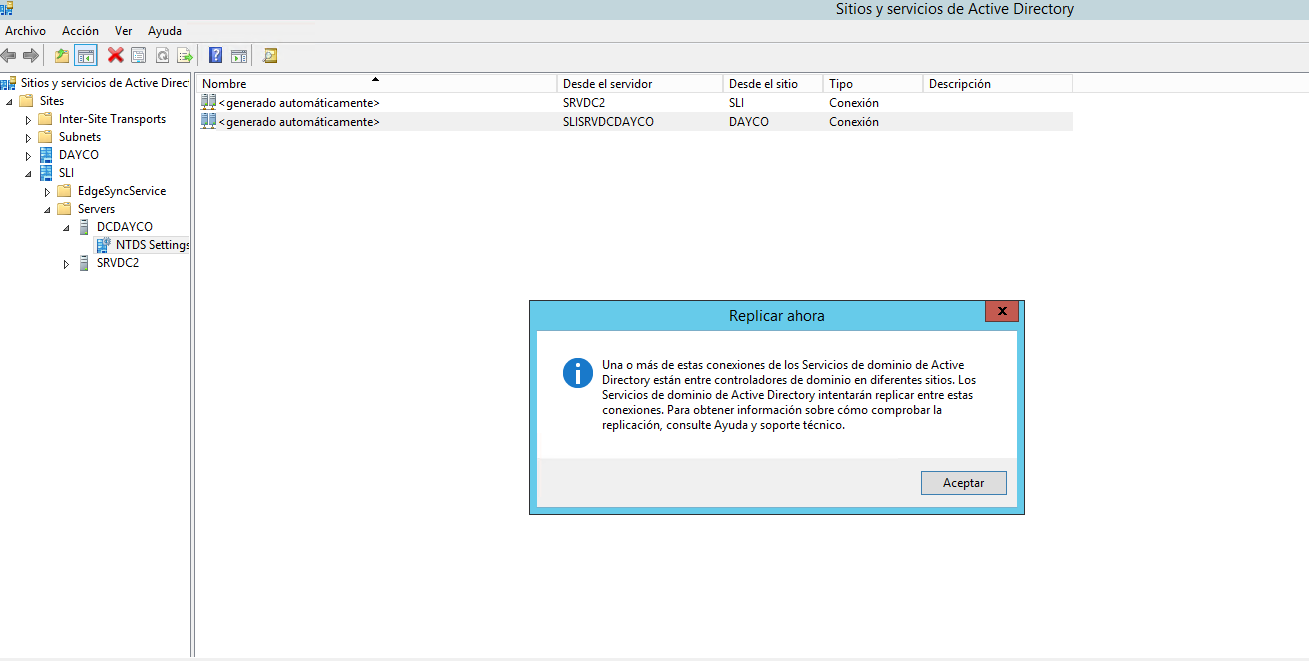1309x661 pixels.
Task: Click the NTDS Settings icon
Action: tap(104, 245)
